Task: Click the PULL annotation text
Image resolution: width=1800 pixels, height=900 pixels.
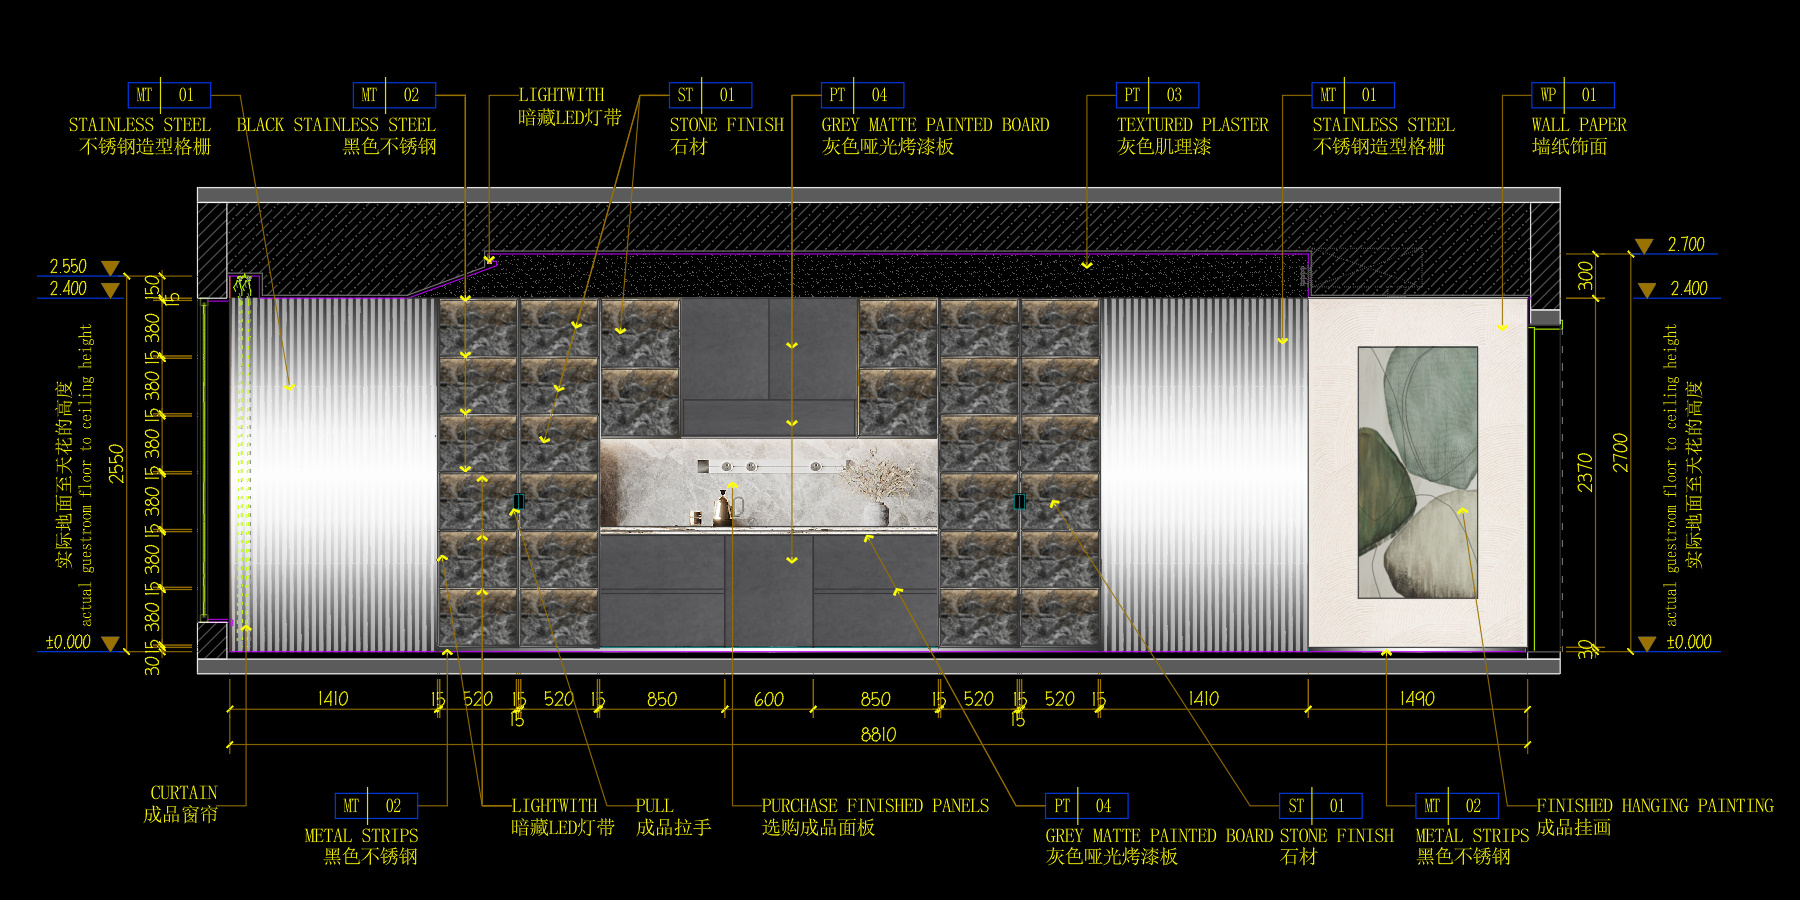Action: point(654,806)
